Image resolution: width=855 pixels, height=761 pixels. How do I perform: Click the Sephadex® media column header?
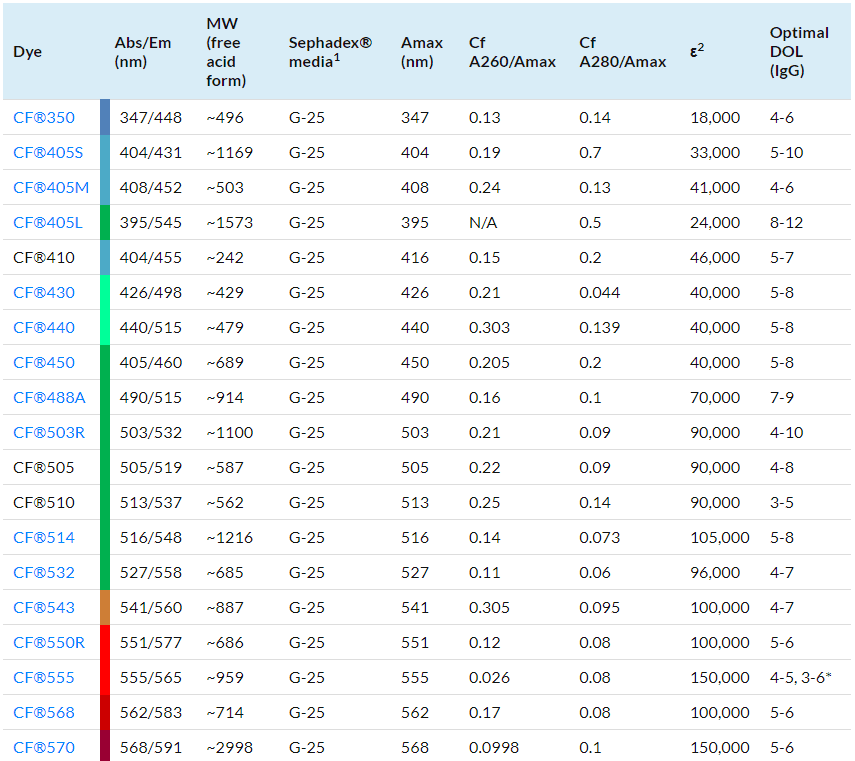click(330, 51)
